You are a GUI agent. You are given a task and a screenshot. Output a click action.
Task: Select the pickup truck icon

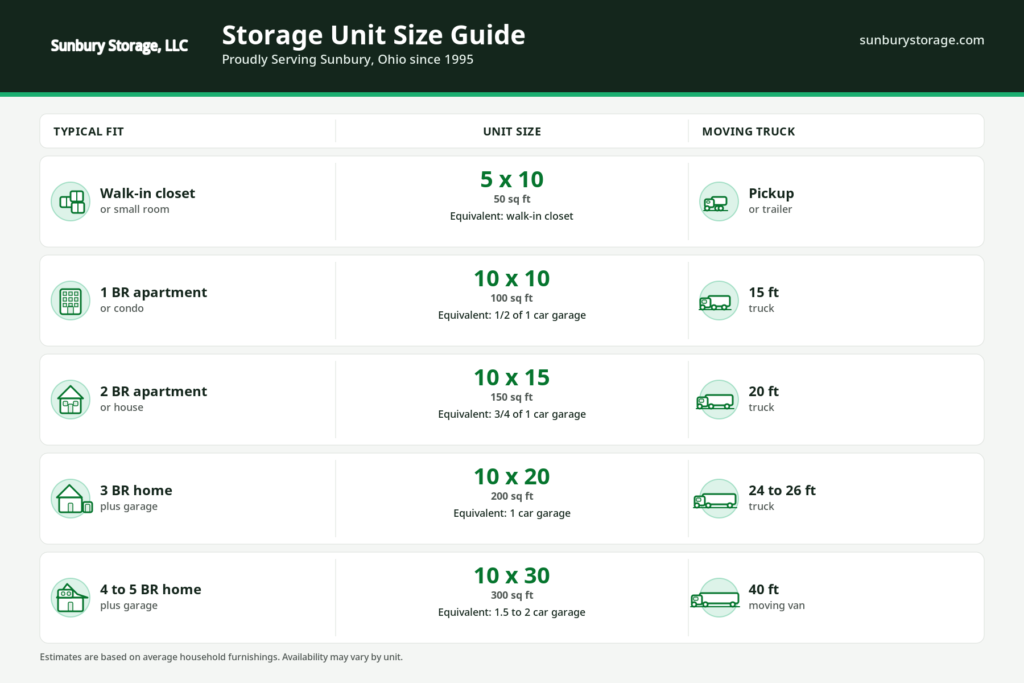coord(718,200)
